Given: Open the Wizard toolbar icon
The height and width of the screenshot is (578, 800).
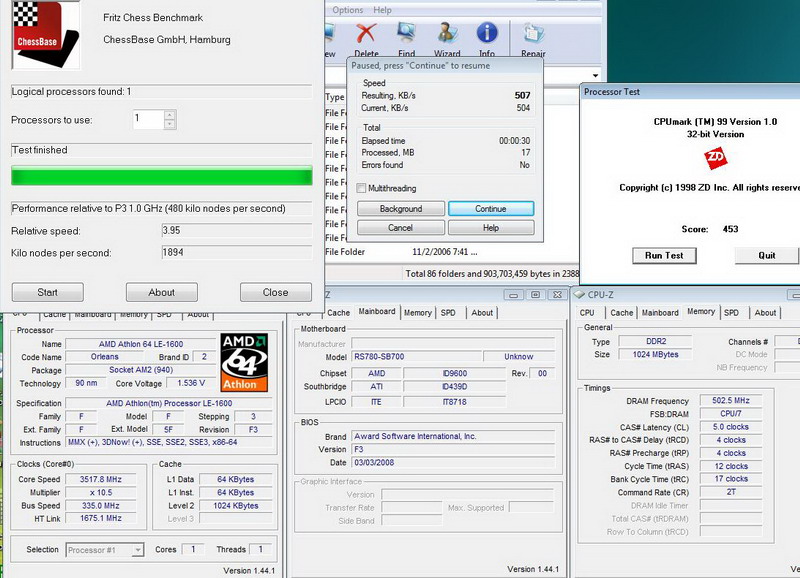Looking at the screenshot, I should click(x=447, y=34).
